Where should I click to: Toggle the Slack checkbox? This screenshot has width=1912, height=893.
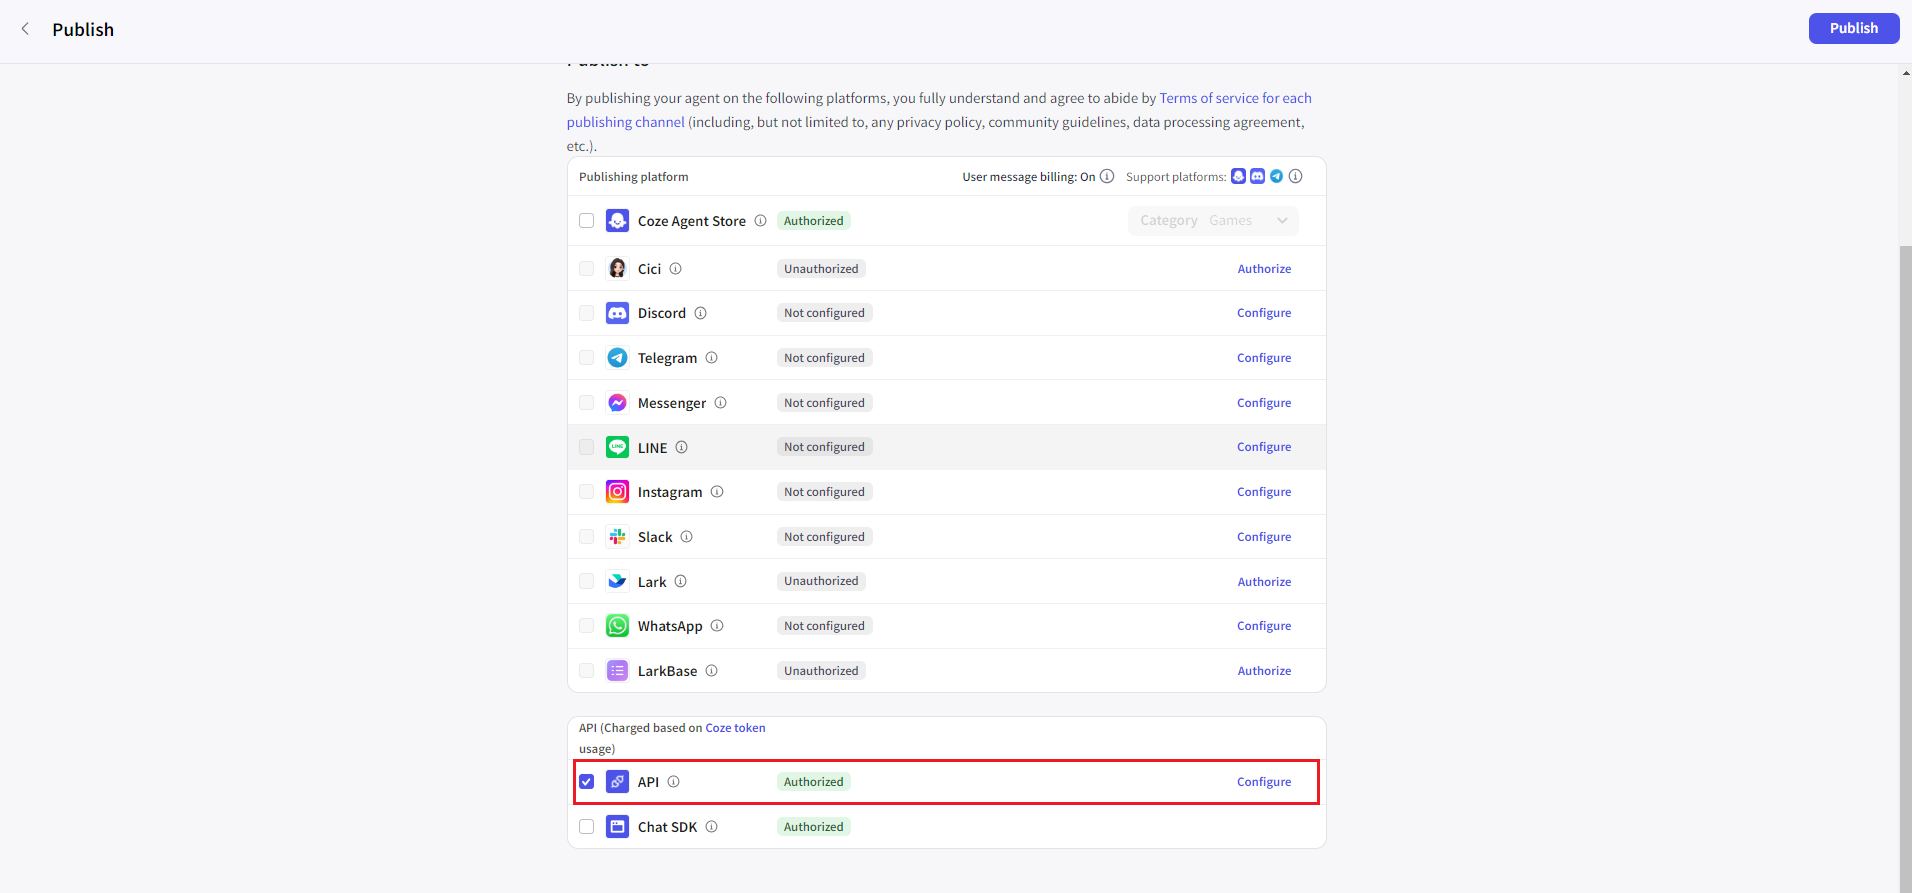[x=587, y=537]
